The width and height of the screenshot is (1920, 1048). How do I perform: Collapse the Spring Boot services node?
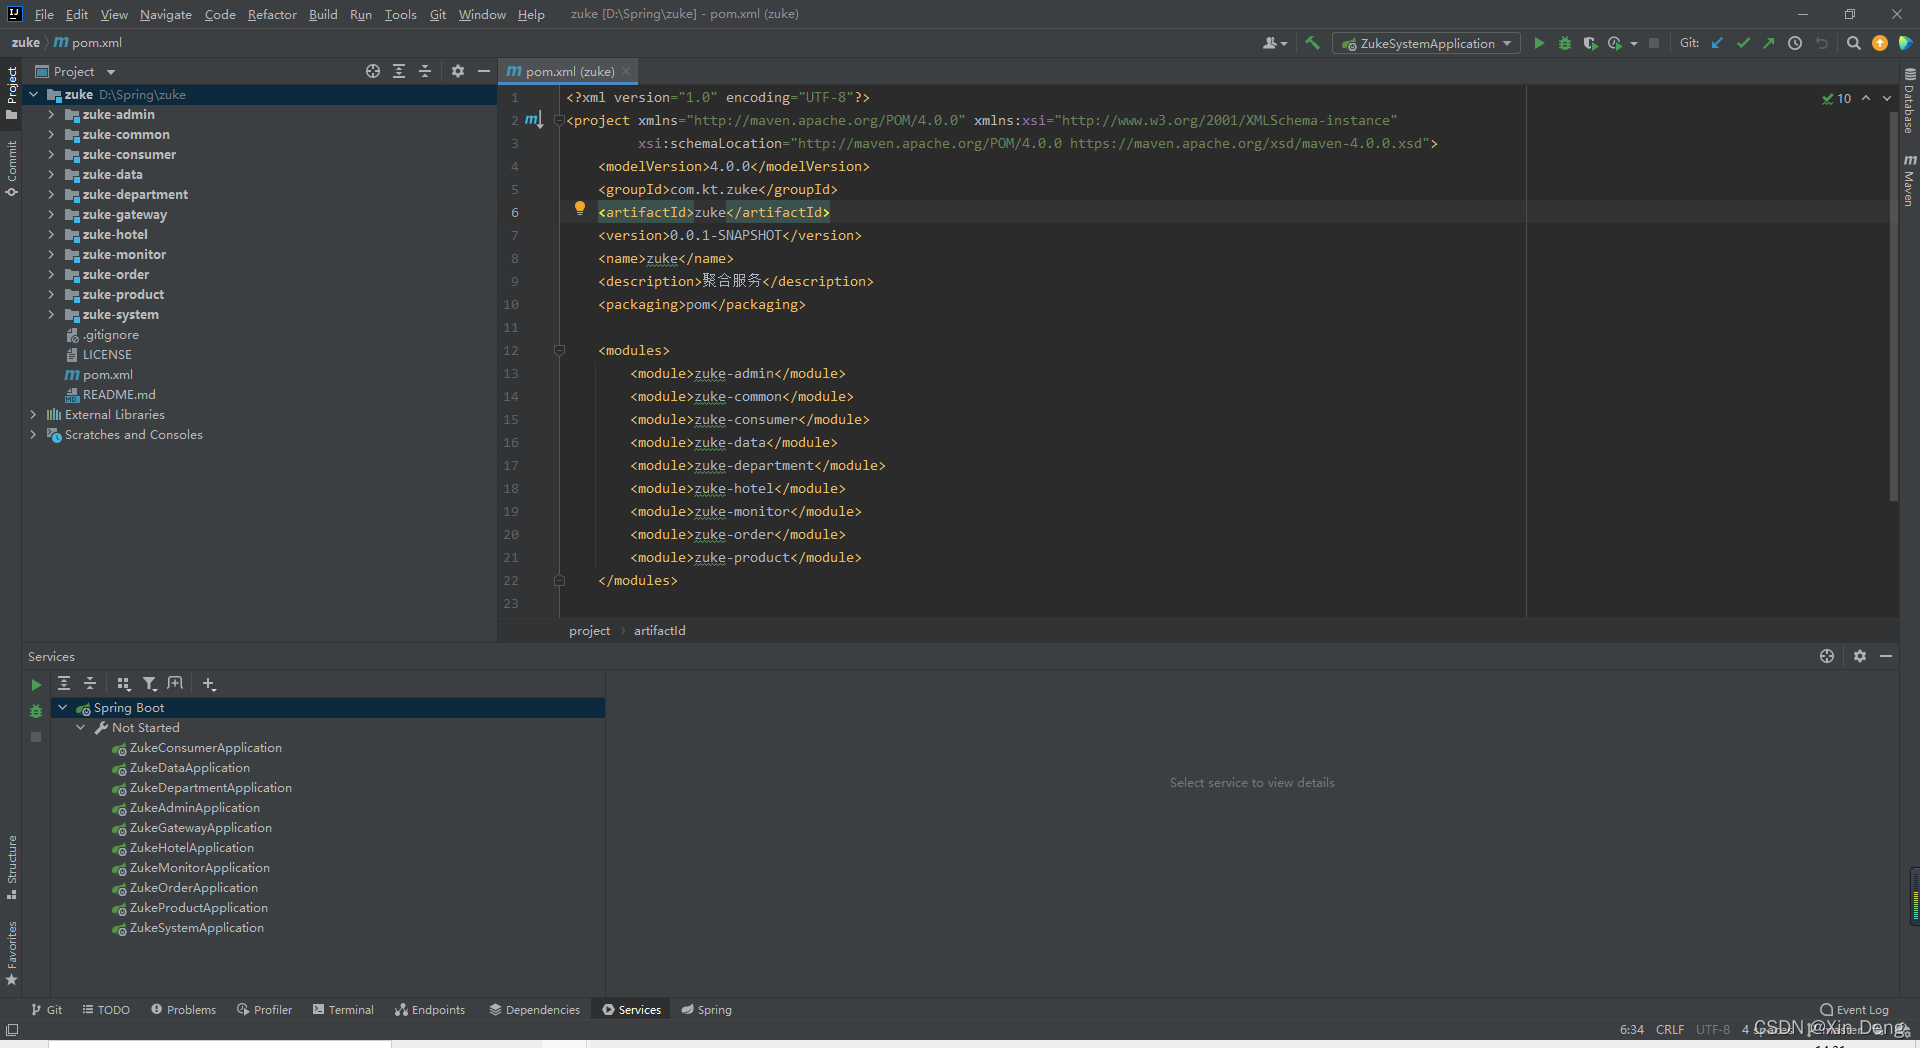coord(63,708)
